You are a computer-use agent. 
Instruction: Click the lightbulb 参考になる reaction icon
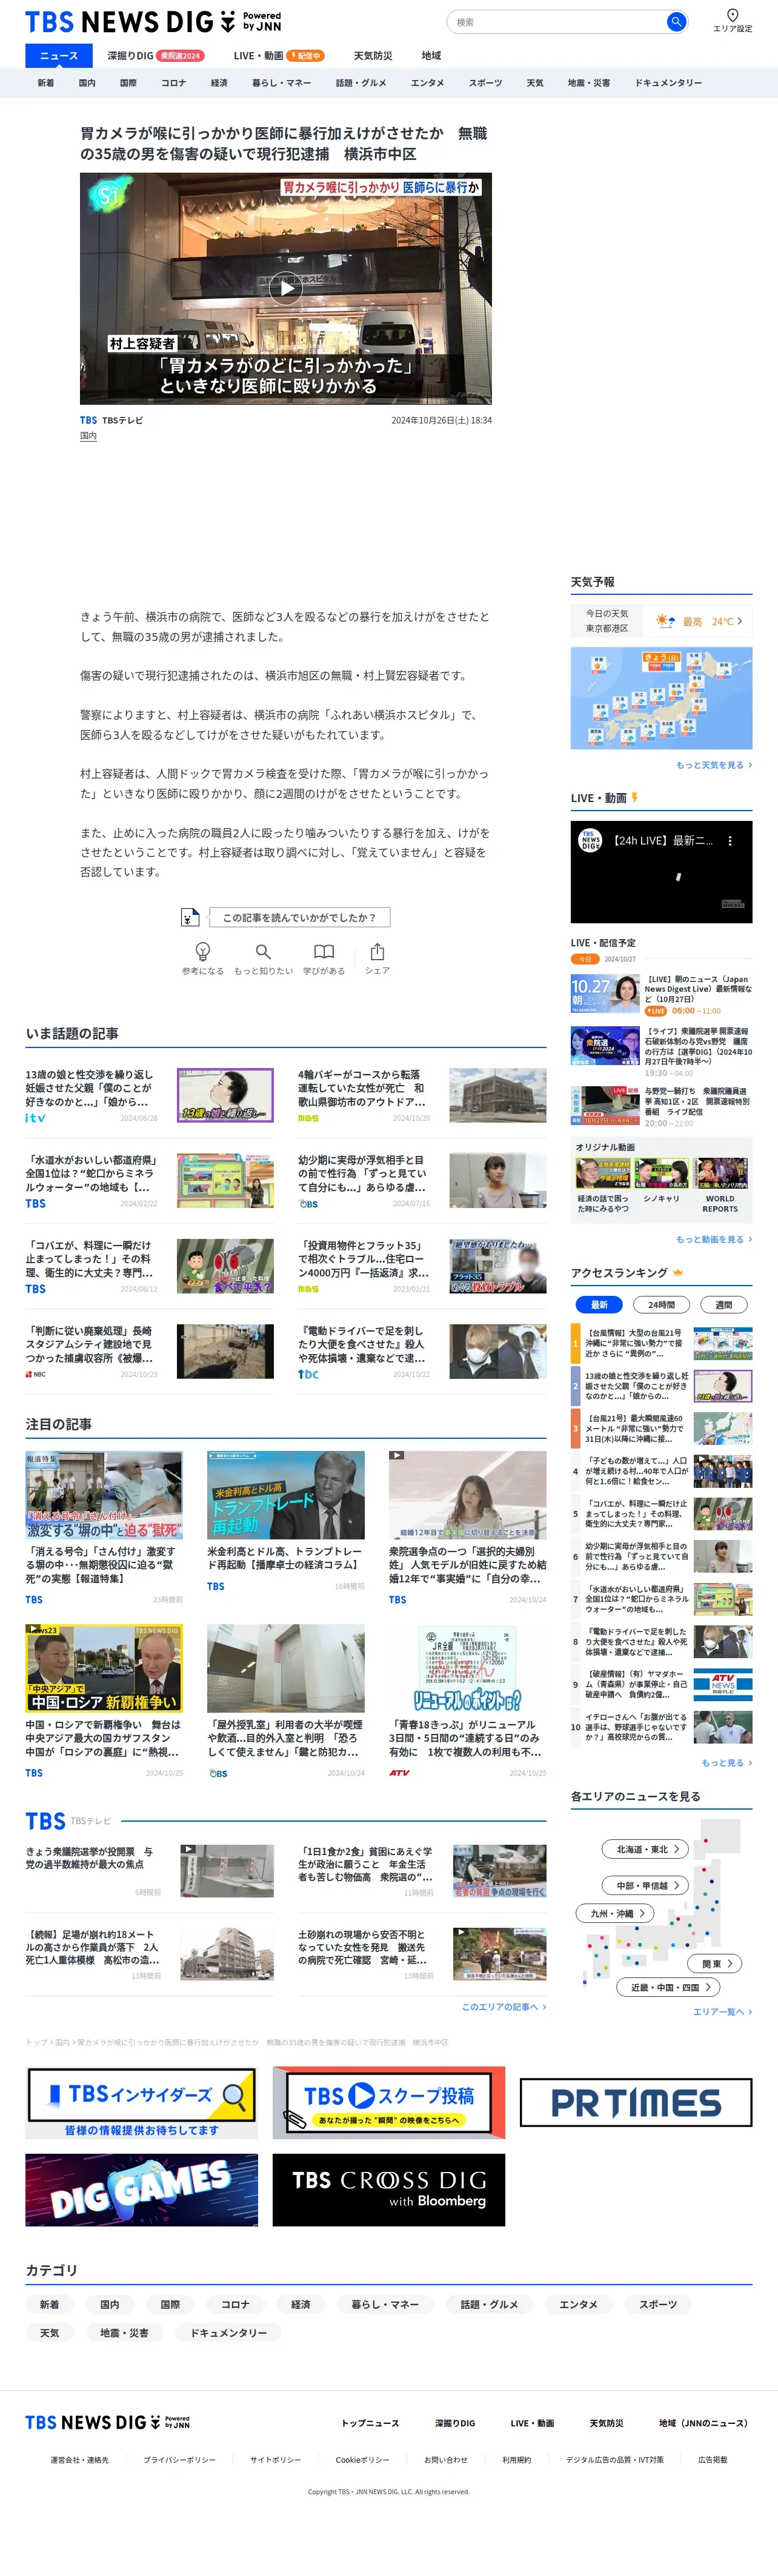click(x=202, y=951)
